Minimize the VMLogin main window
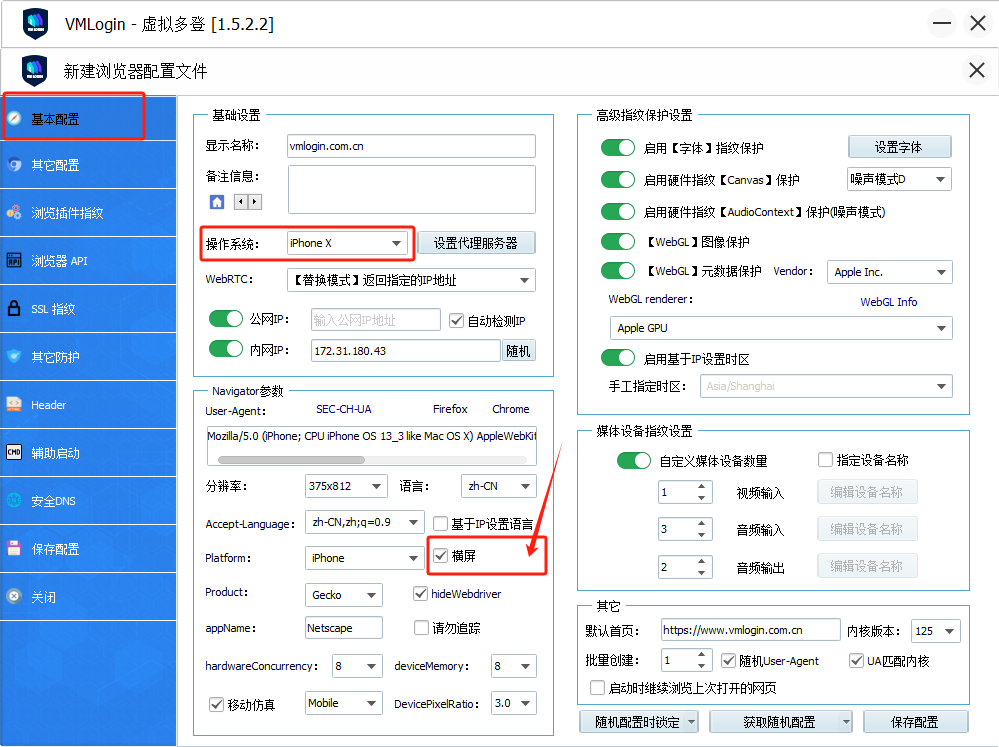The image size is (999, 747). [x=942, y=24]
